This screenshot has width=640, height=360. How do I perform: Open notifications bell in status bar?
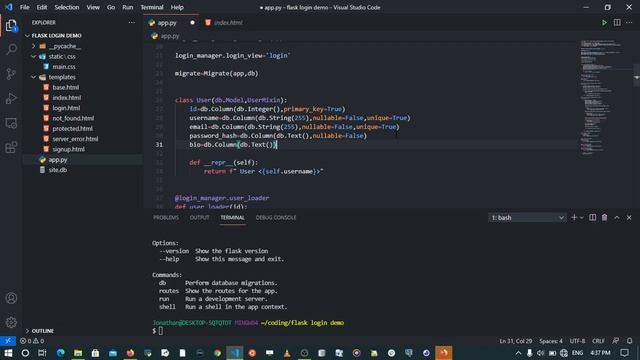click(629, 341)
